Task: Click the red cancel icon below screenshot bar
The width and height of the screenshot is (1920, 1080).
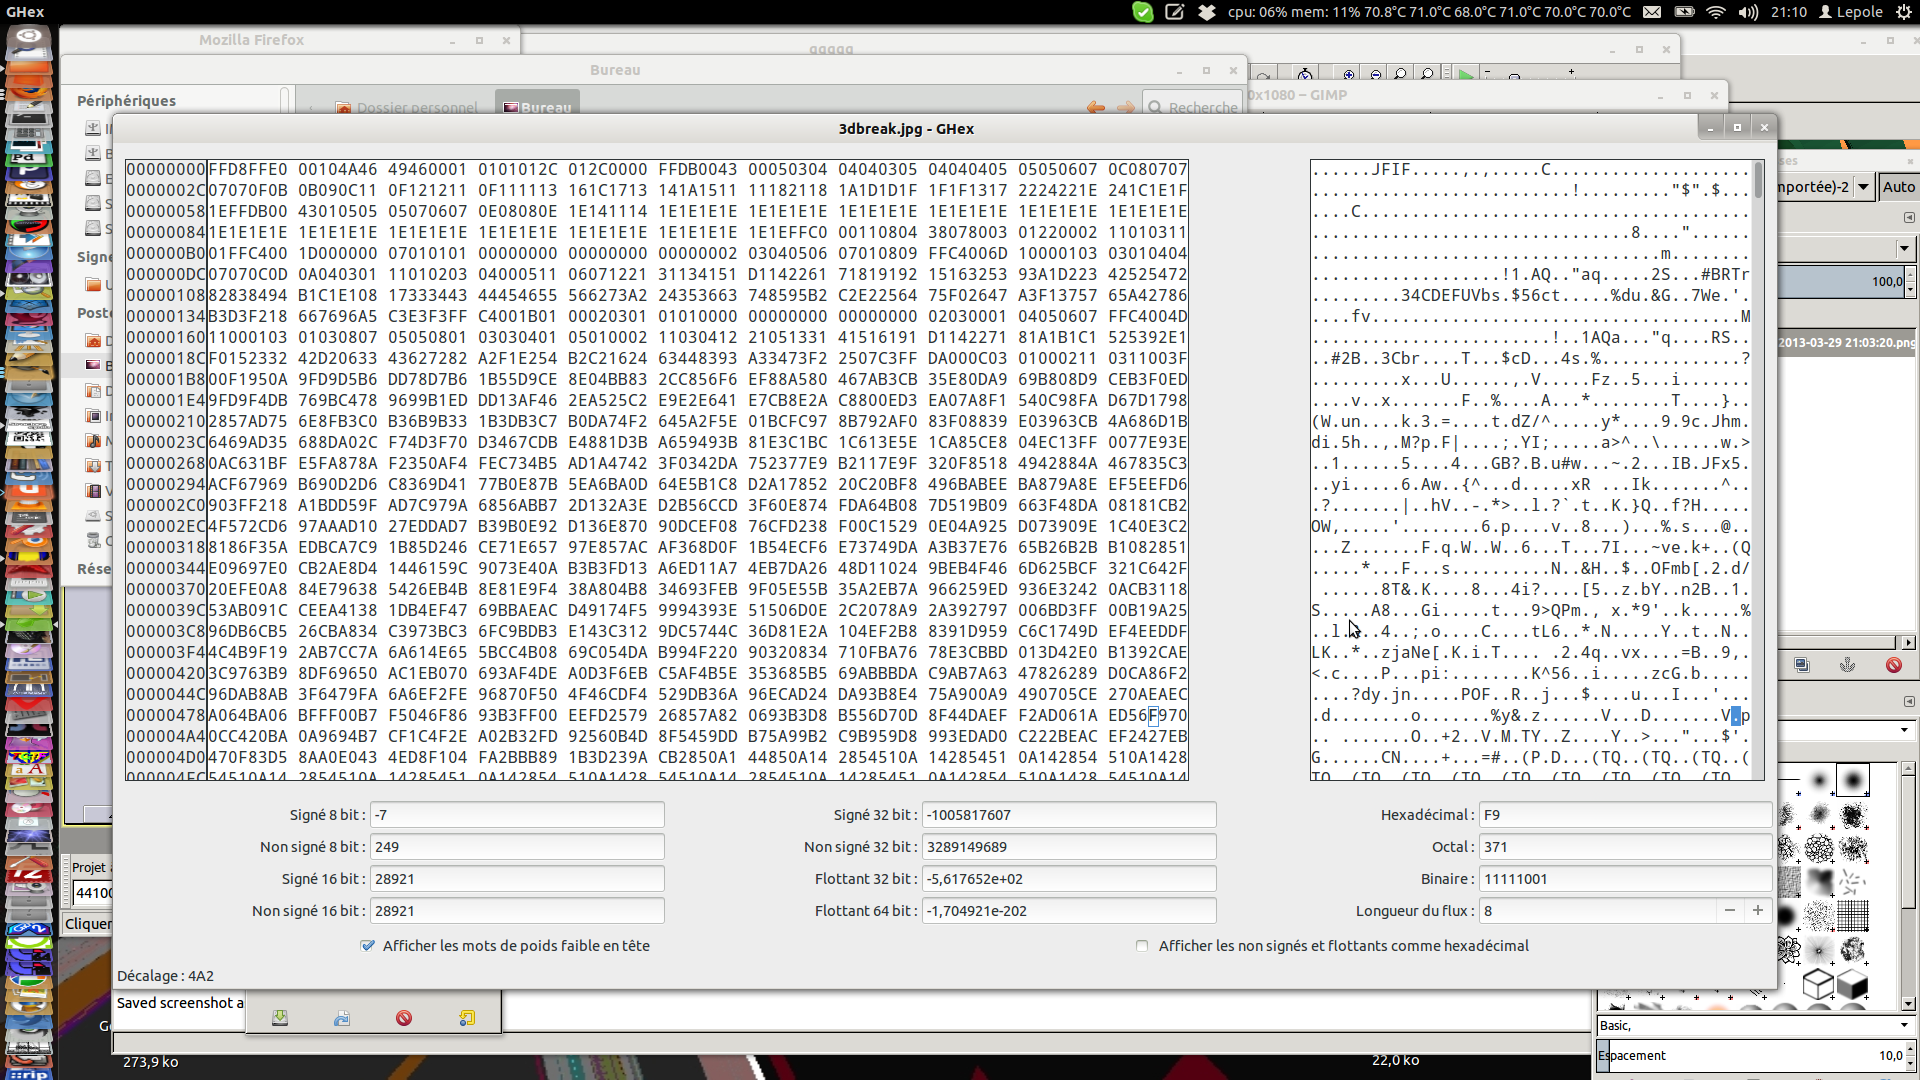Action: coord(404,1018)
